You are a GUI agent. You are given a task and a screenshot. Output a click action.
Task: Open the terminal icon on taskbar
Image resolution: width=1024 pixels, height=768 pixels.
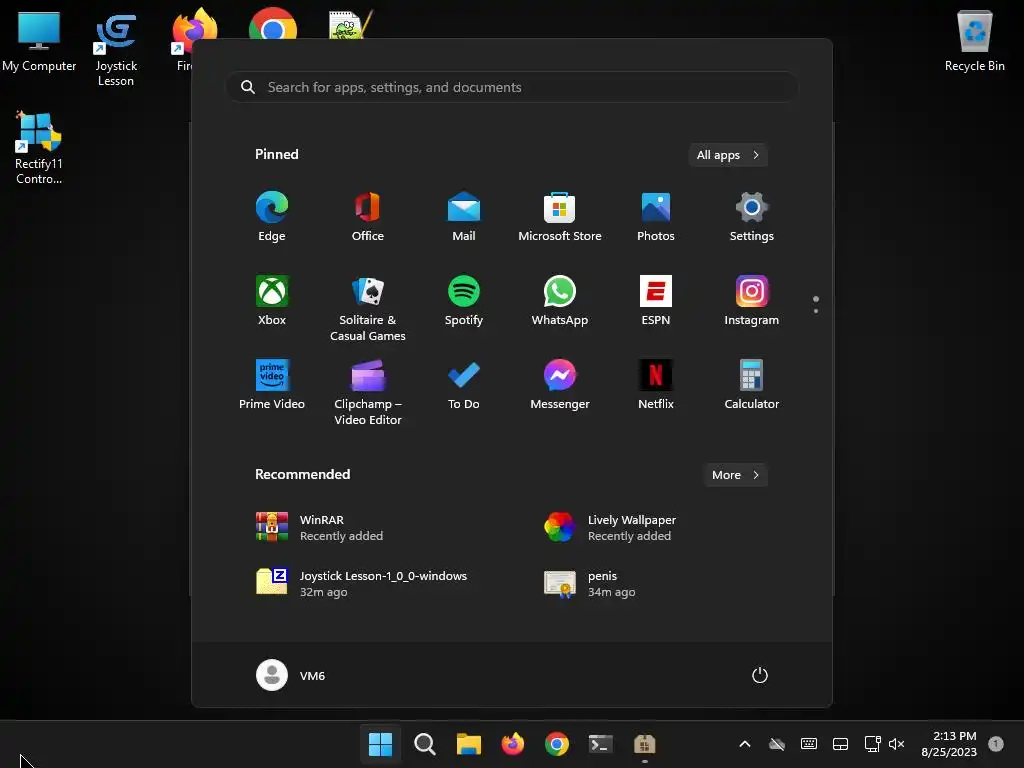coord(600,744)
